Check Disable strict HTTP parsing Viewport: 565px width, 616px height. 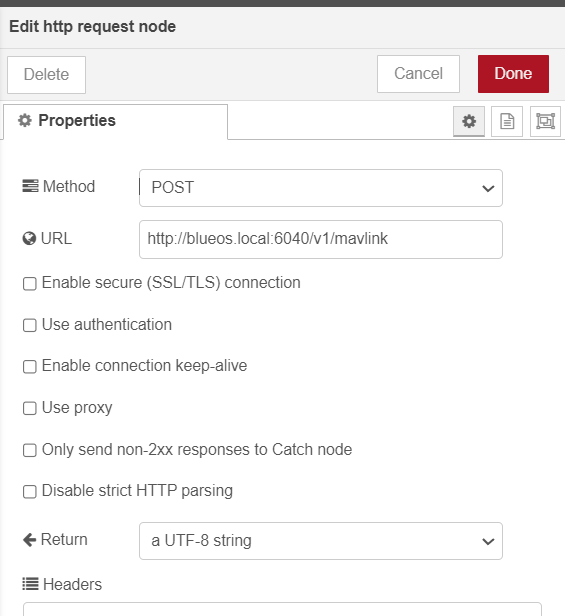[x=30, y=491]
